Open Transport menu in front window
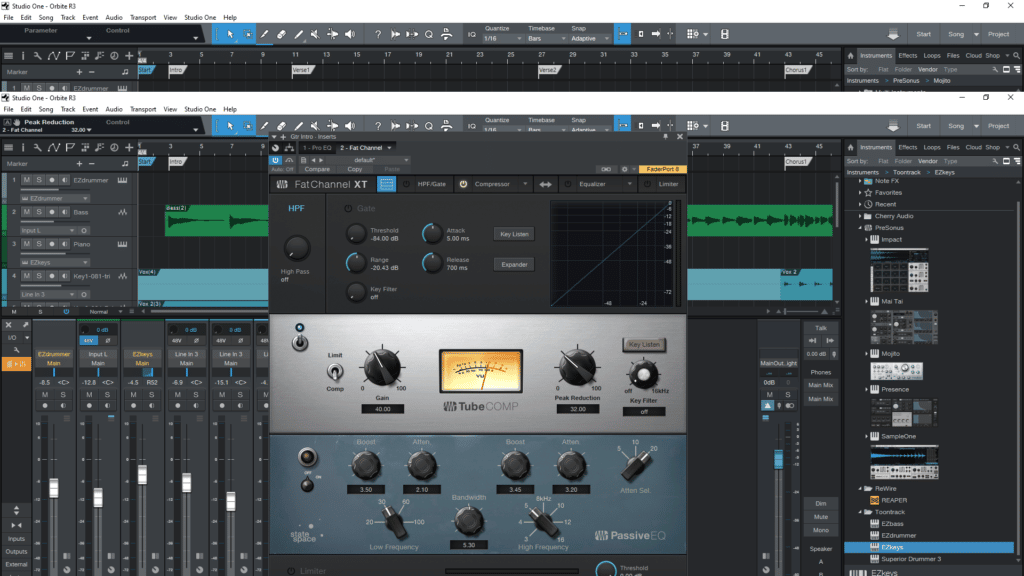This screenshot has width=1024, height=576. tap(142, 109)
